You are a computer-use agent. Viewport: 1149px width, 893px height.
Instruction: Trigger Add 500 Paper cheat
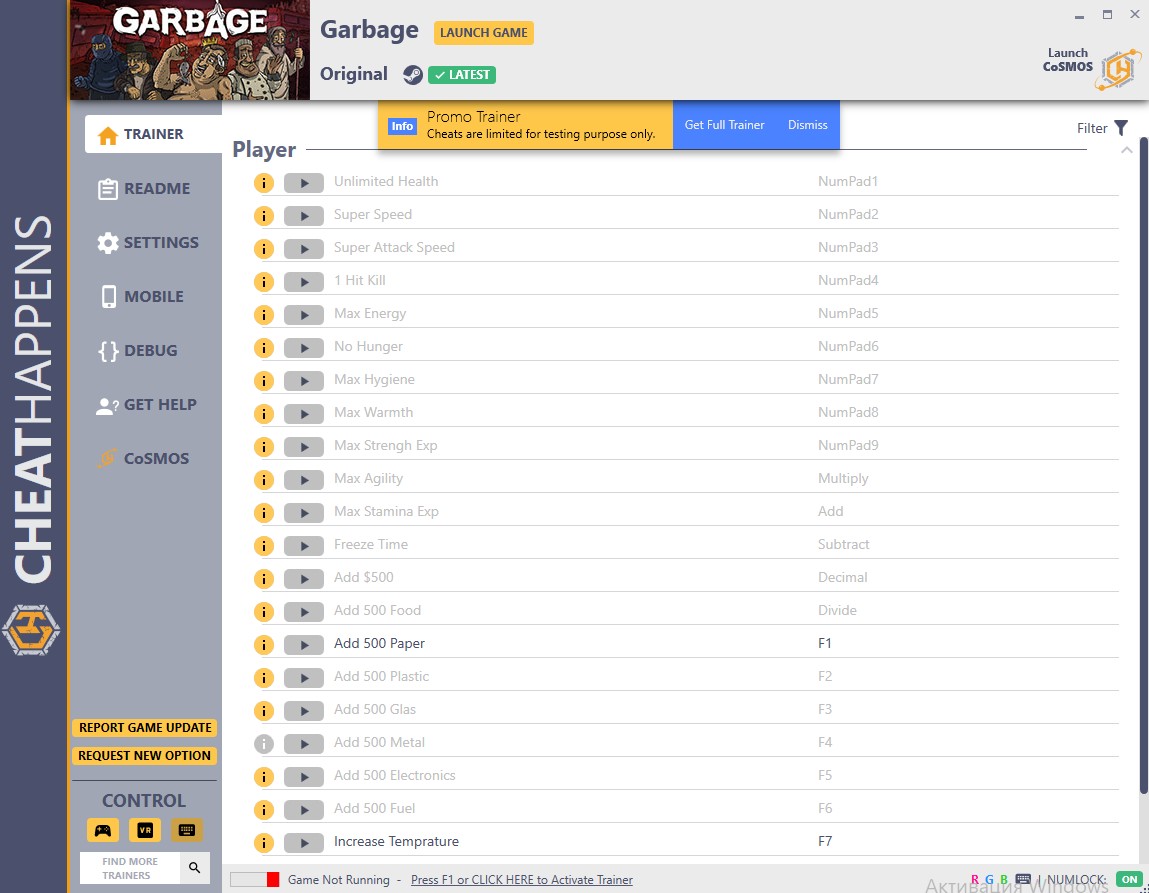pyautogui.click(x=304, y=645)
